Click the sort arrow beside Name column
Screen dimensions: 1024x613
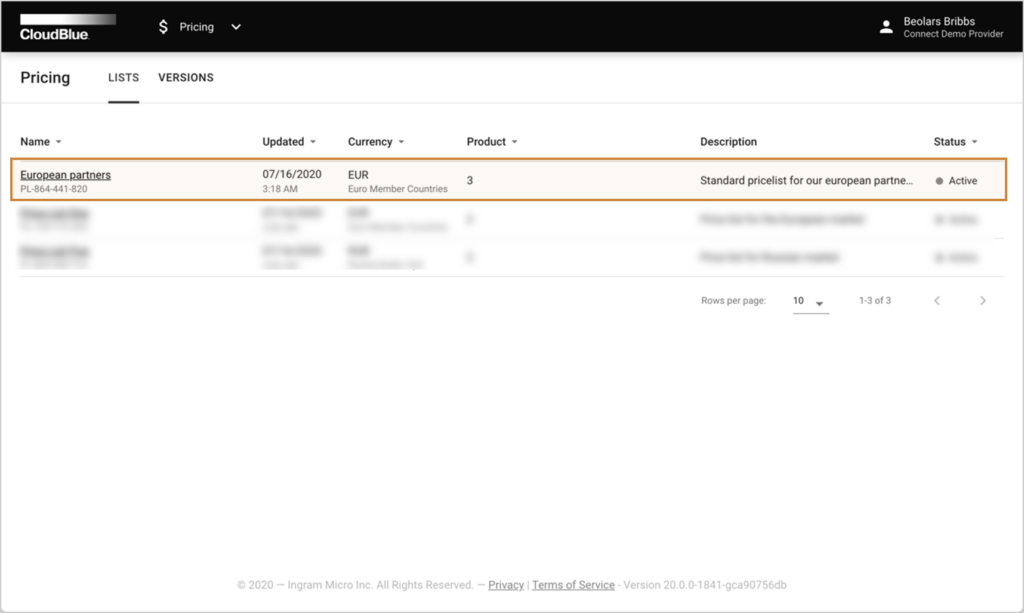[60, 141]
